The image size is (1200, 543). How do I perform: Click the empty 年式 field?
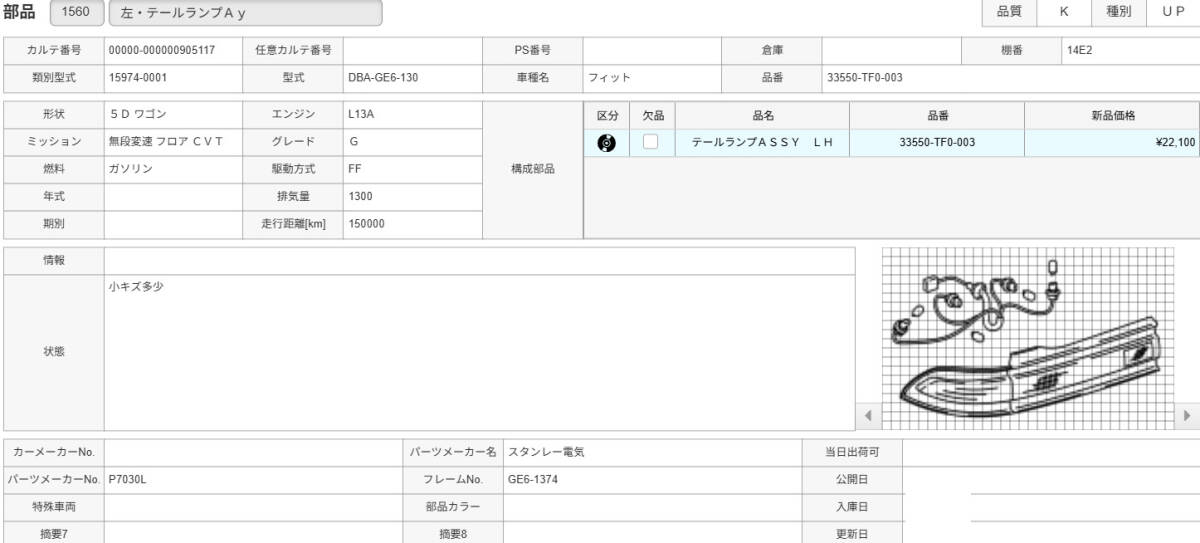[174, 197]
